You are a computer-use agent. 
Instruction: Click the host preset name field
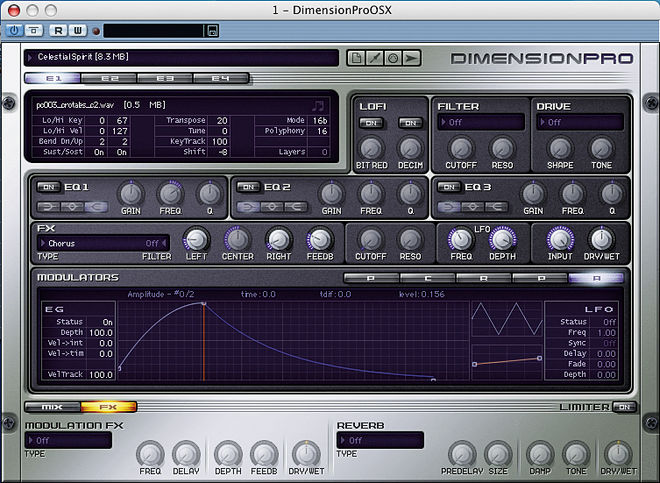click(x=153, y=30)
